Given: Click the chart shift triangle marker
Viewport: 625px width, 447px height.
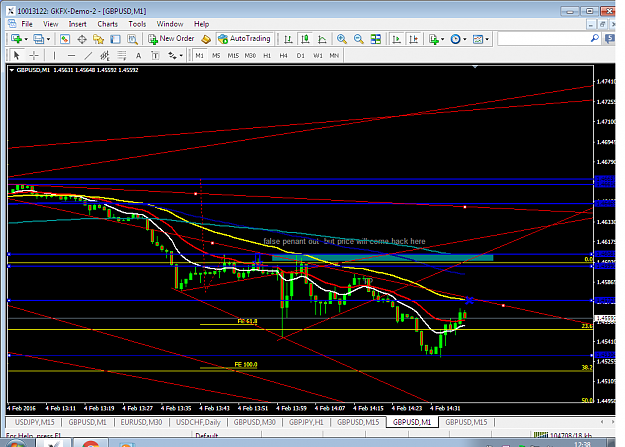Looking at the screenshot, I should (475, 67).
